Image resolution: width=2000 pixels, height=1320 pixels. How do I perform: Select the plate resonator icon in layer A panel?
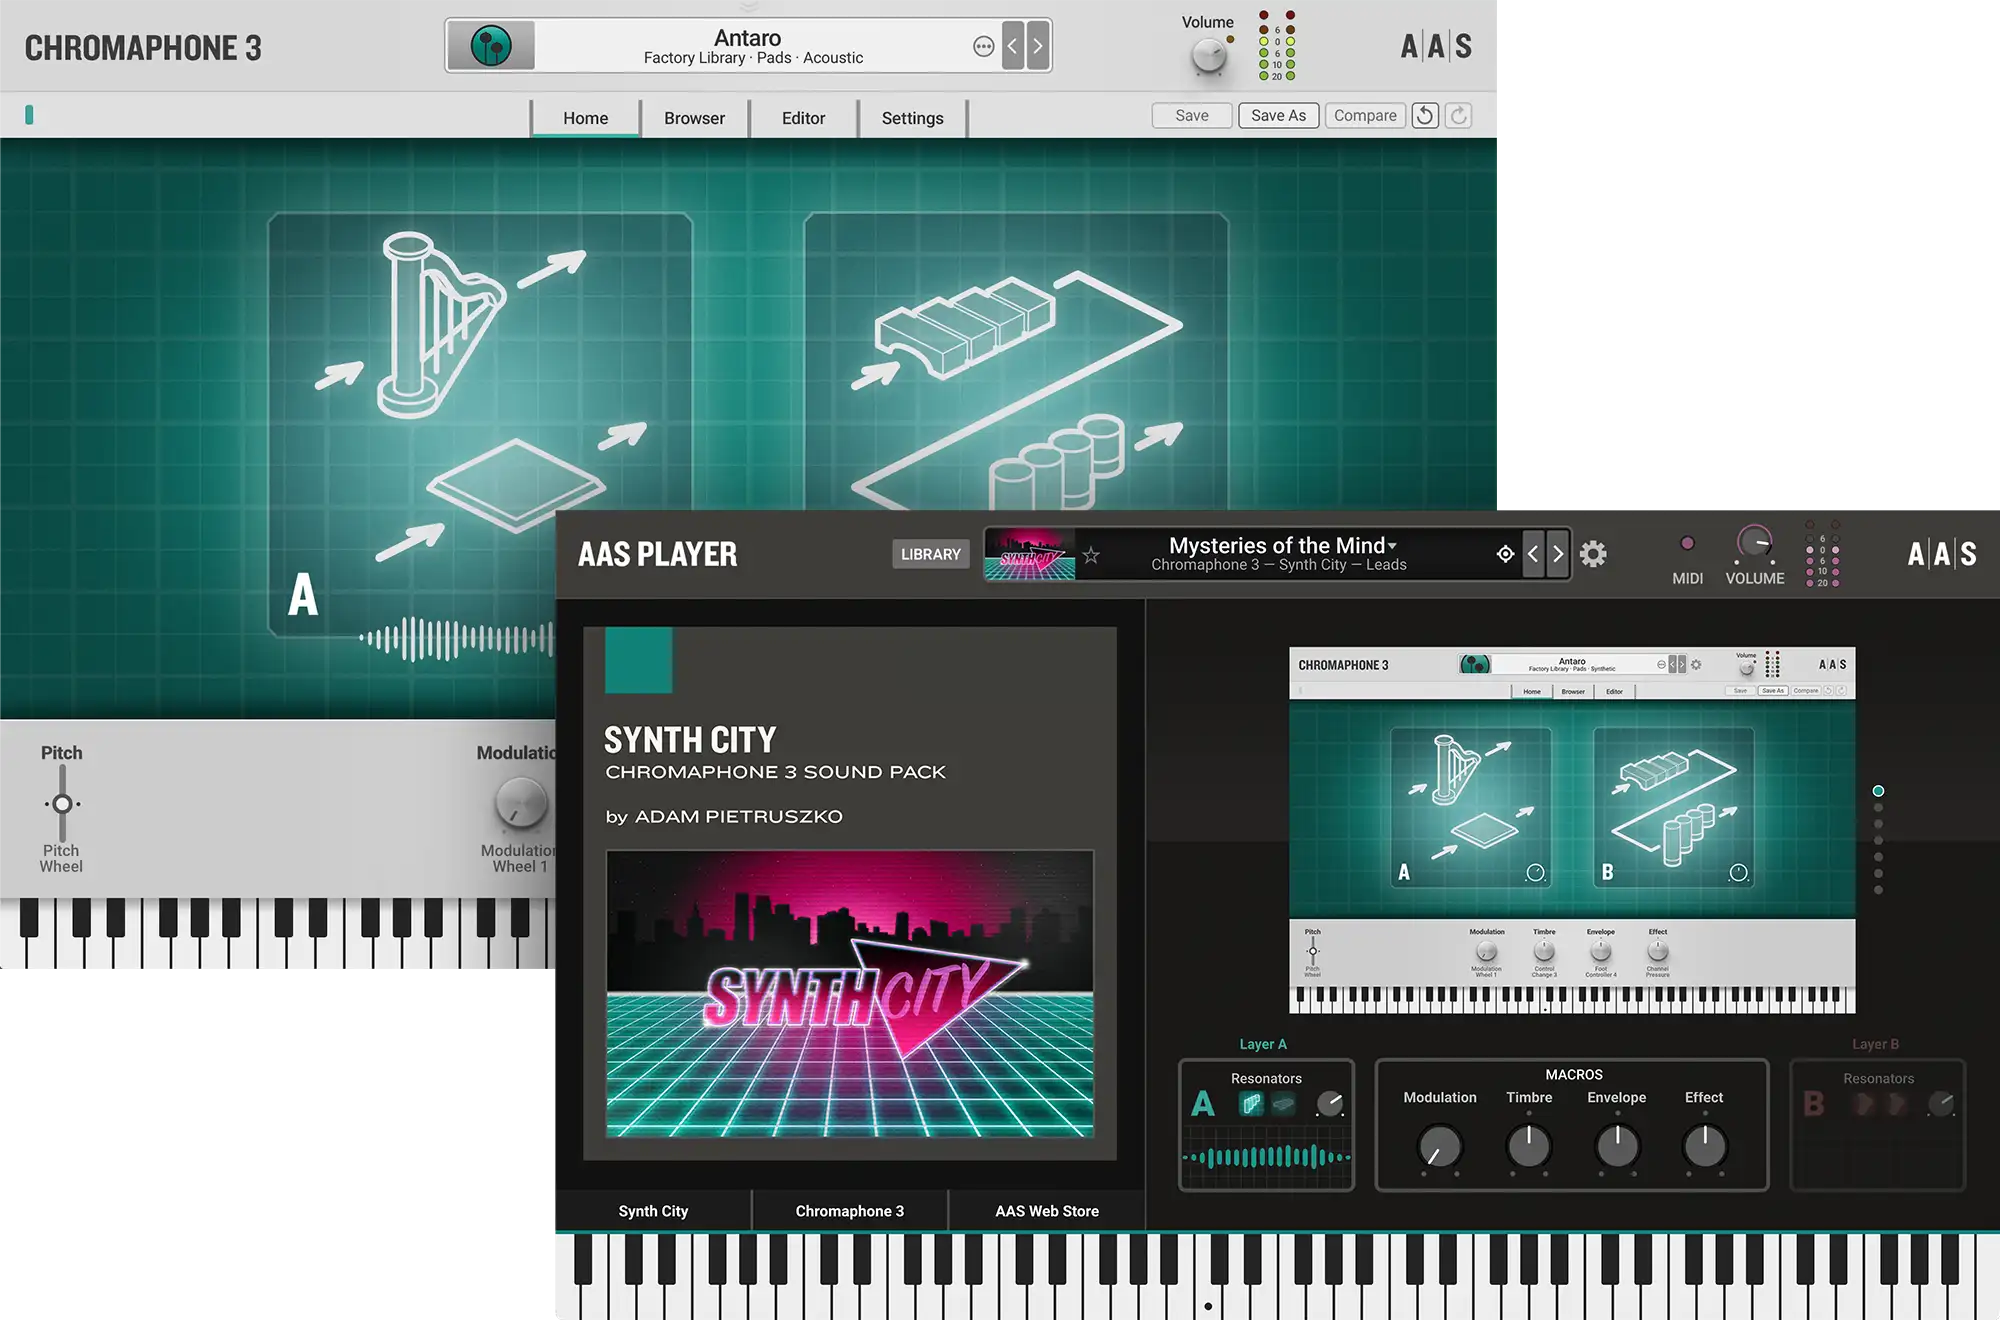tap(516, 485)
